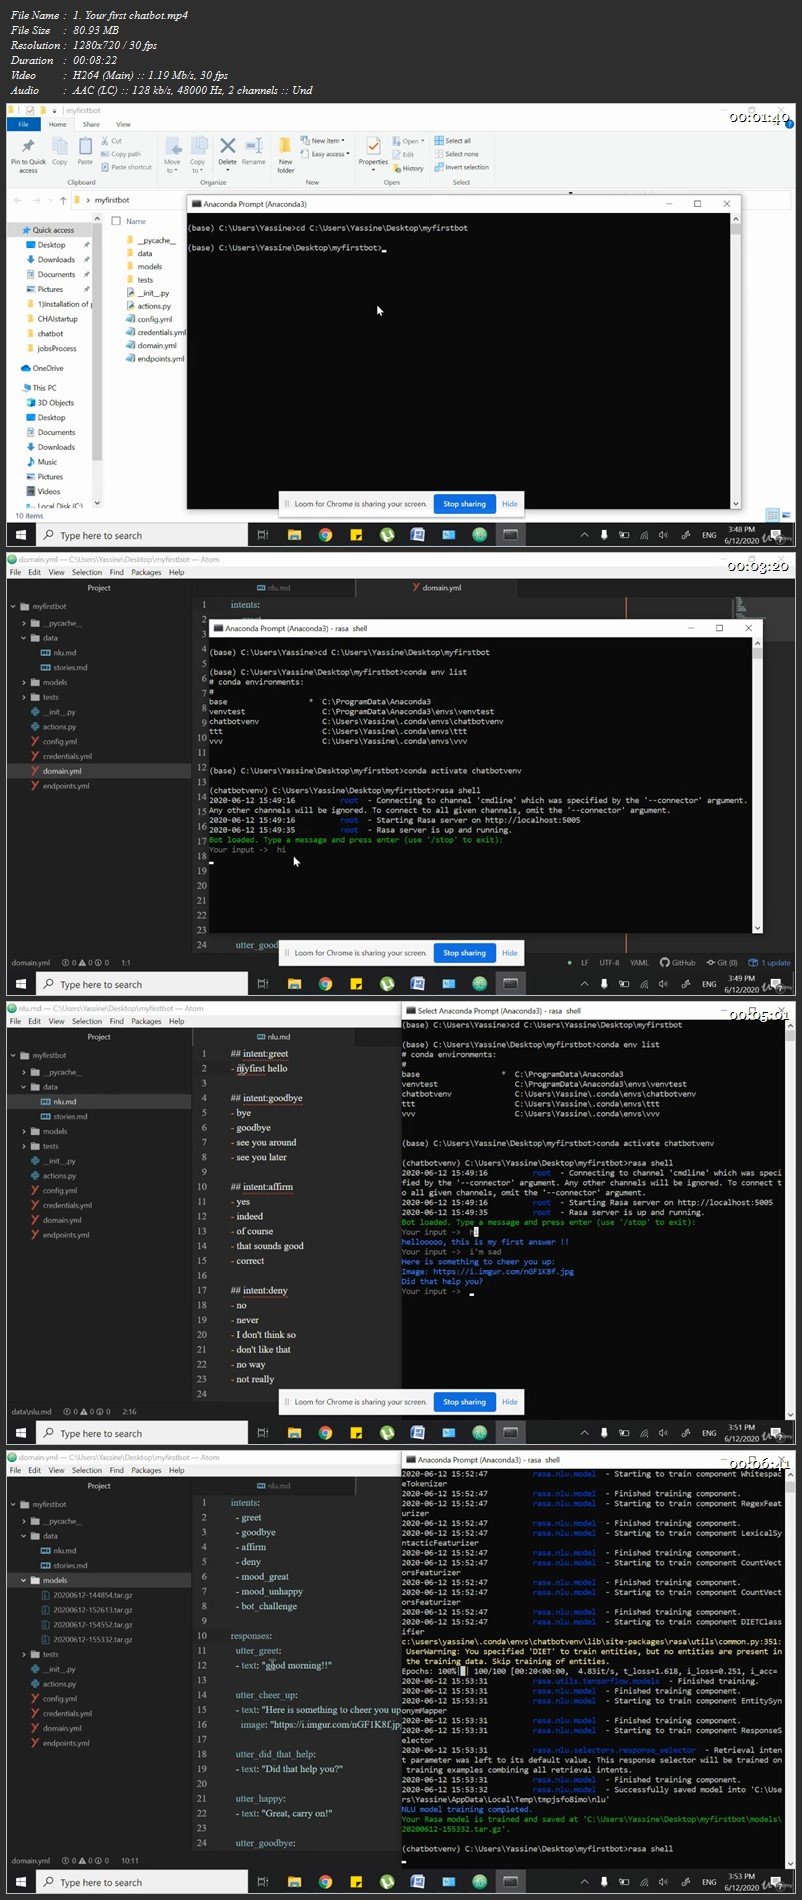Click the Paste icon in Explorer ribbon
Viewport: 802px width, 1900px height.
point(85,151)
